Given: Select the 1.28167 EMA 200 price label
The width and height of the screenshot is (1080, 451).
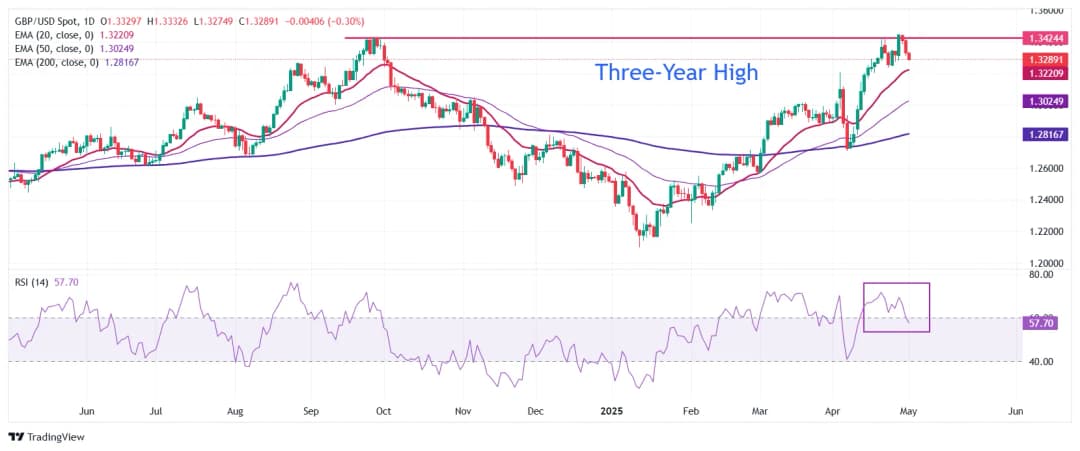Looking at the screenshot, I should (1044, 134).
